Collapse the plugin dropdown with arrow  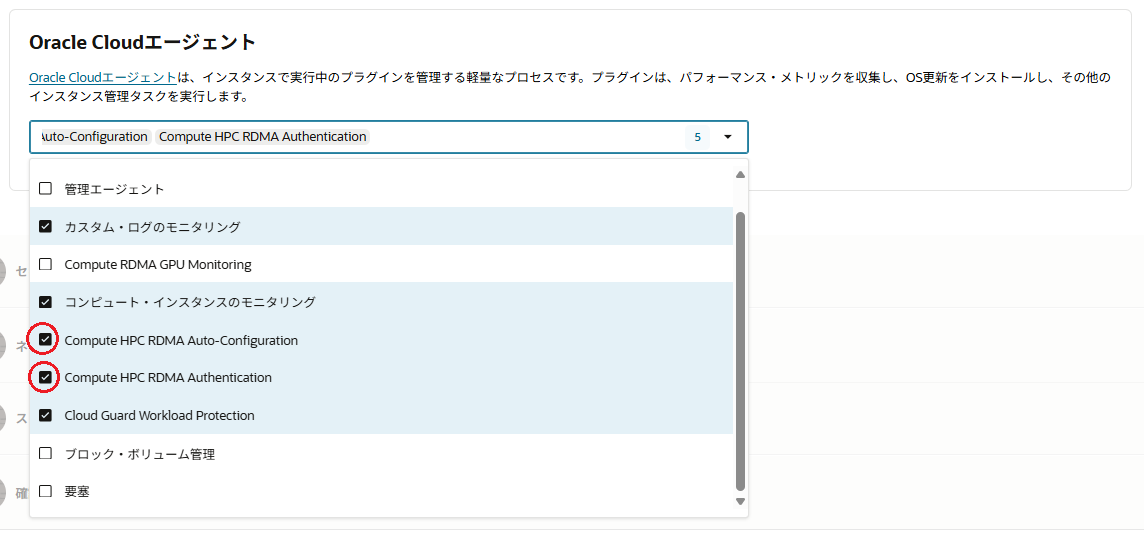click(x=728, y=137)
